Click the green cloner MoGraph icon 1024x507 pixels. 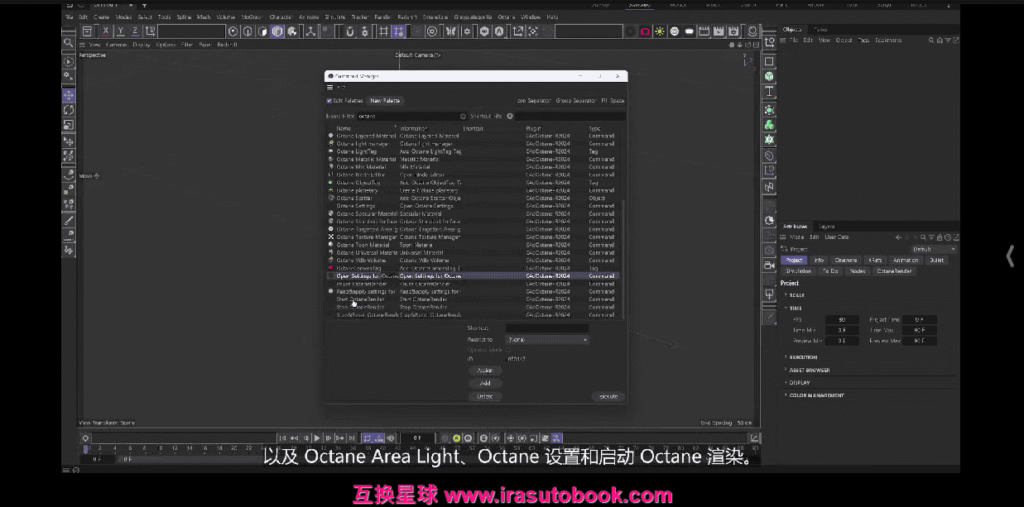coord(769,124)
